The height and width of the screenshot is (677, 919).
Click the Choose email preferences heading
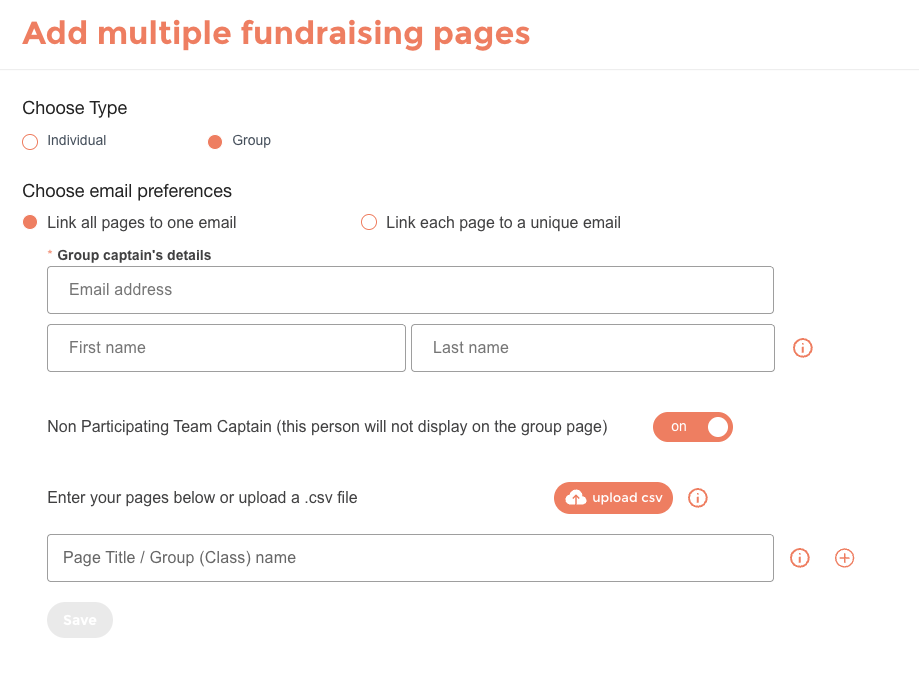coord(127,191)
